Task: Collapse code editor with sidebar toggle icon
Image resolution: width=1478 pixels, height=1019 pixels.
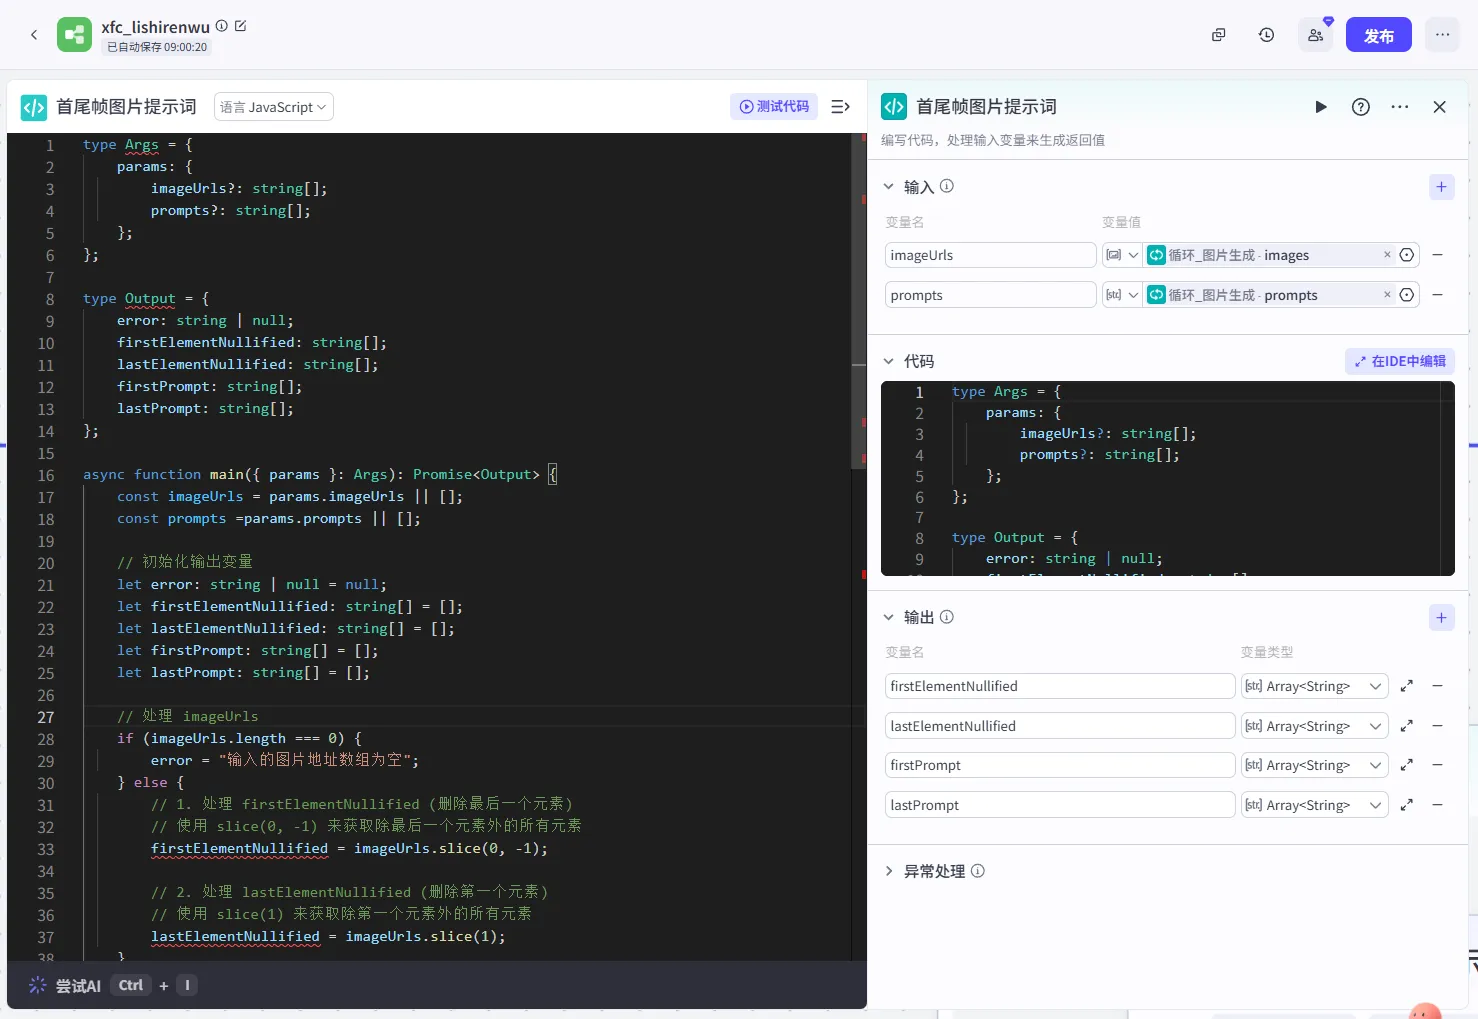Action: click(840, 107)
